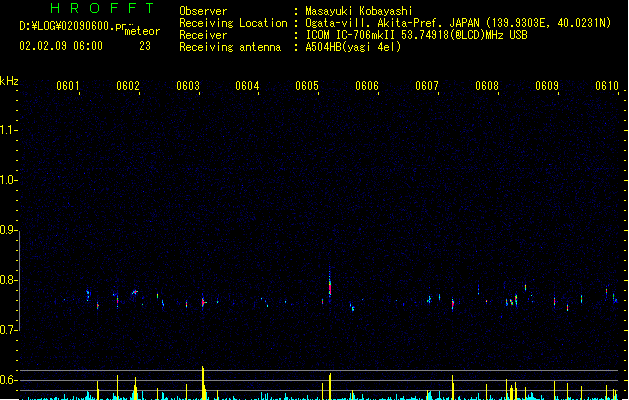The image size is (629, 400).
Task: Click the 0603 time marker
Action: pos(188,86)
